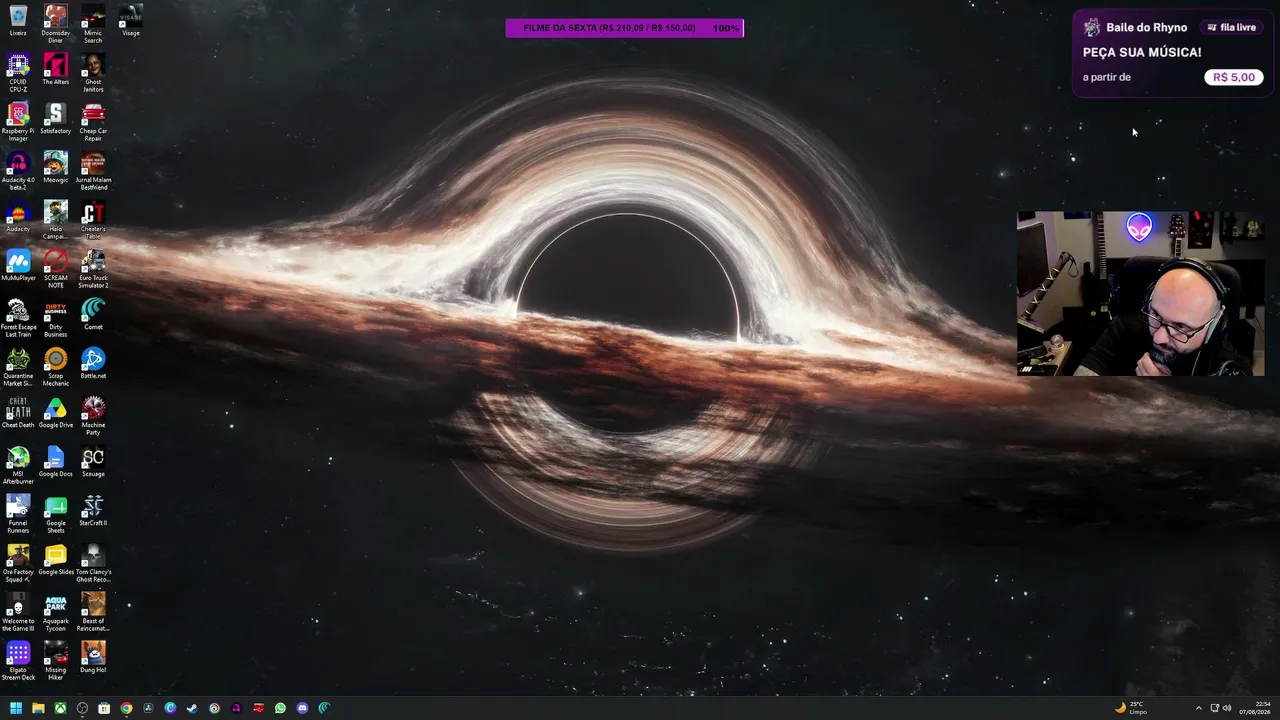This screenshot has height=720, width=1280.
Task: Click the Euro Truck Simulator 2 icon
Action: point(93,269)
